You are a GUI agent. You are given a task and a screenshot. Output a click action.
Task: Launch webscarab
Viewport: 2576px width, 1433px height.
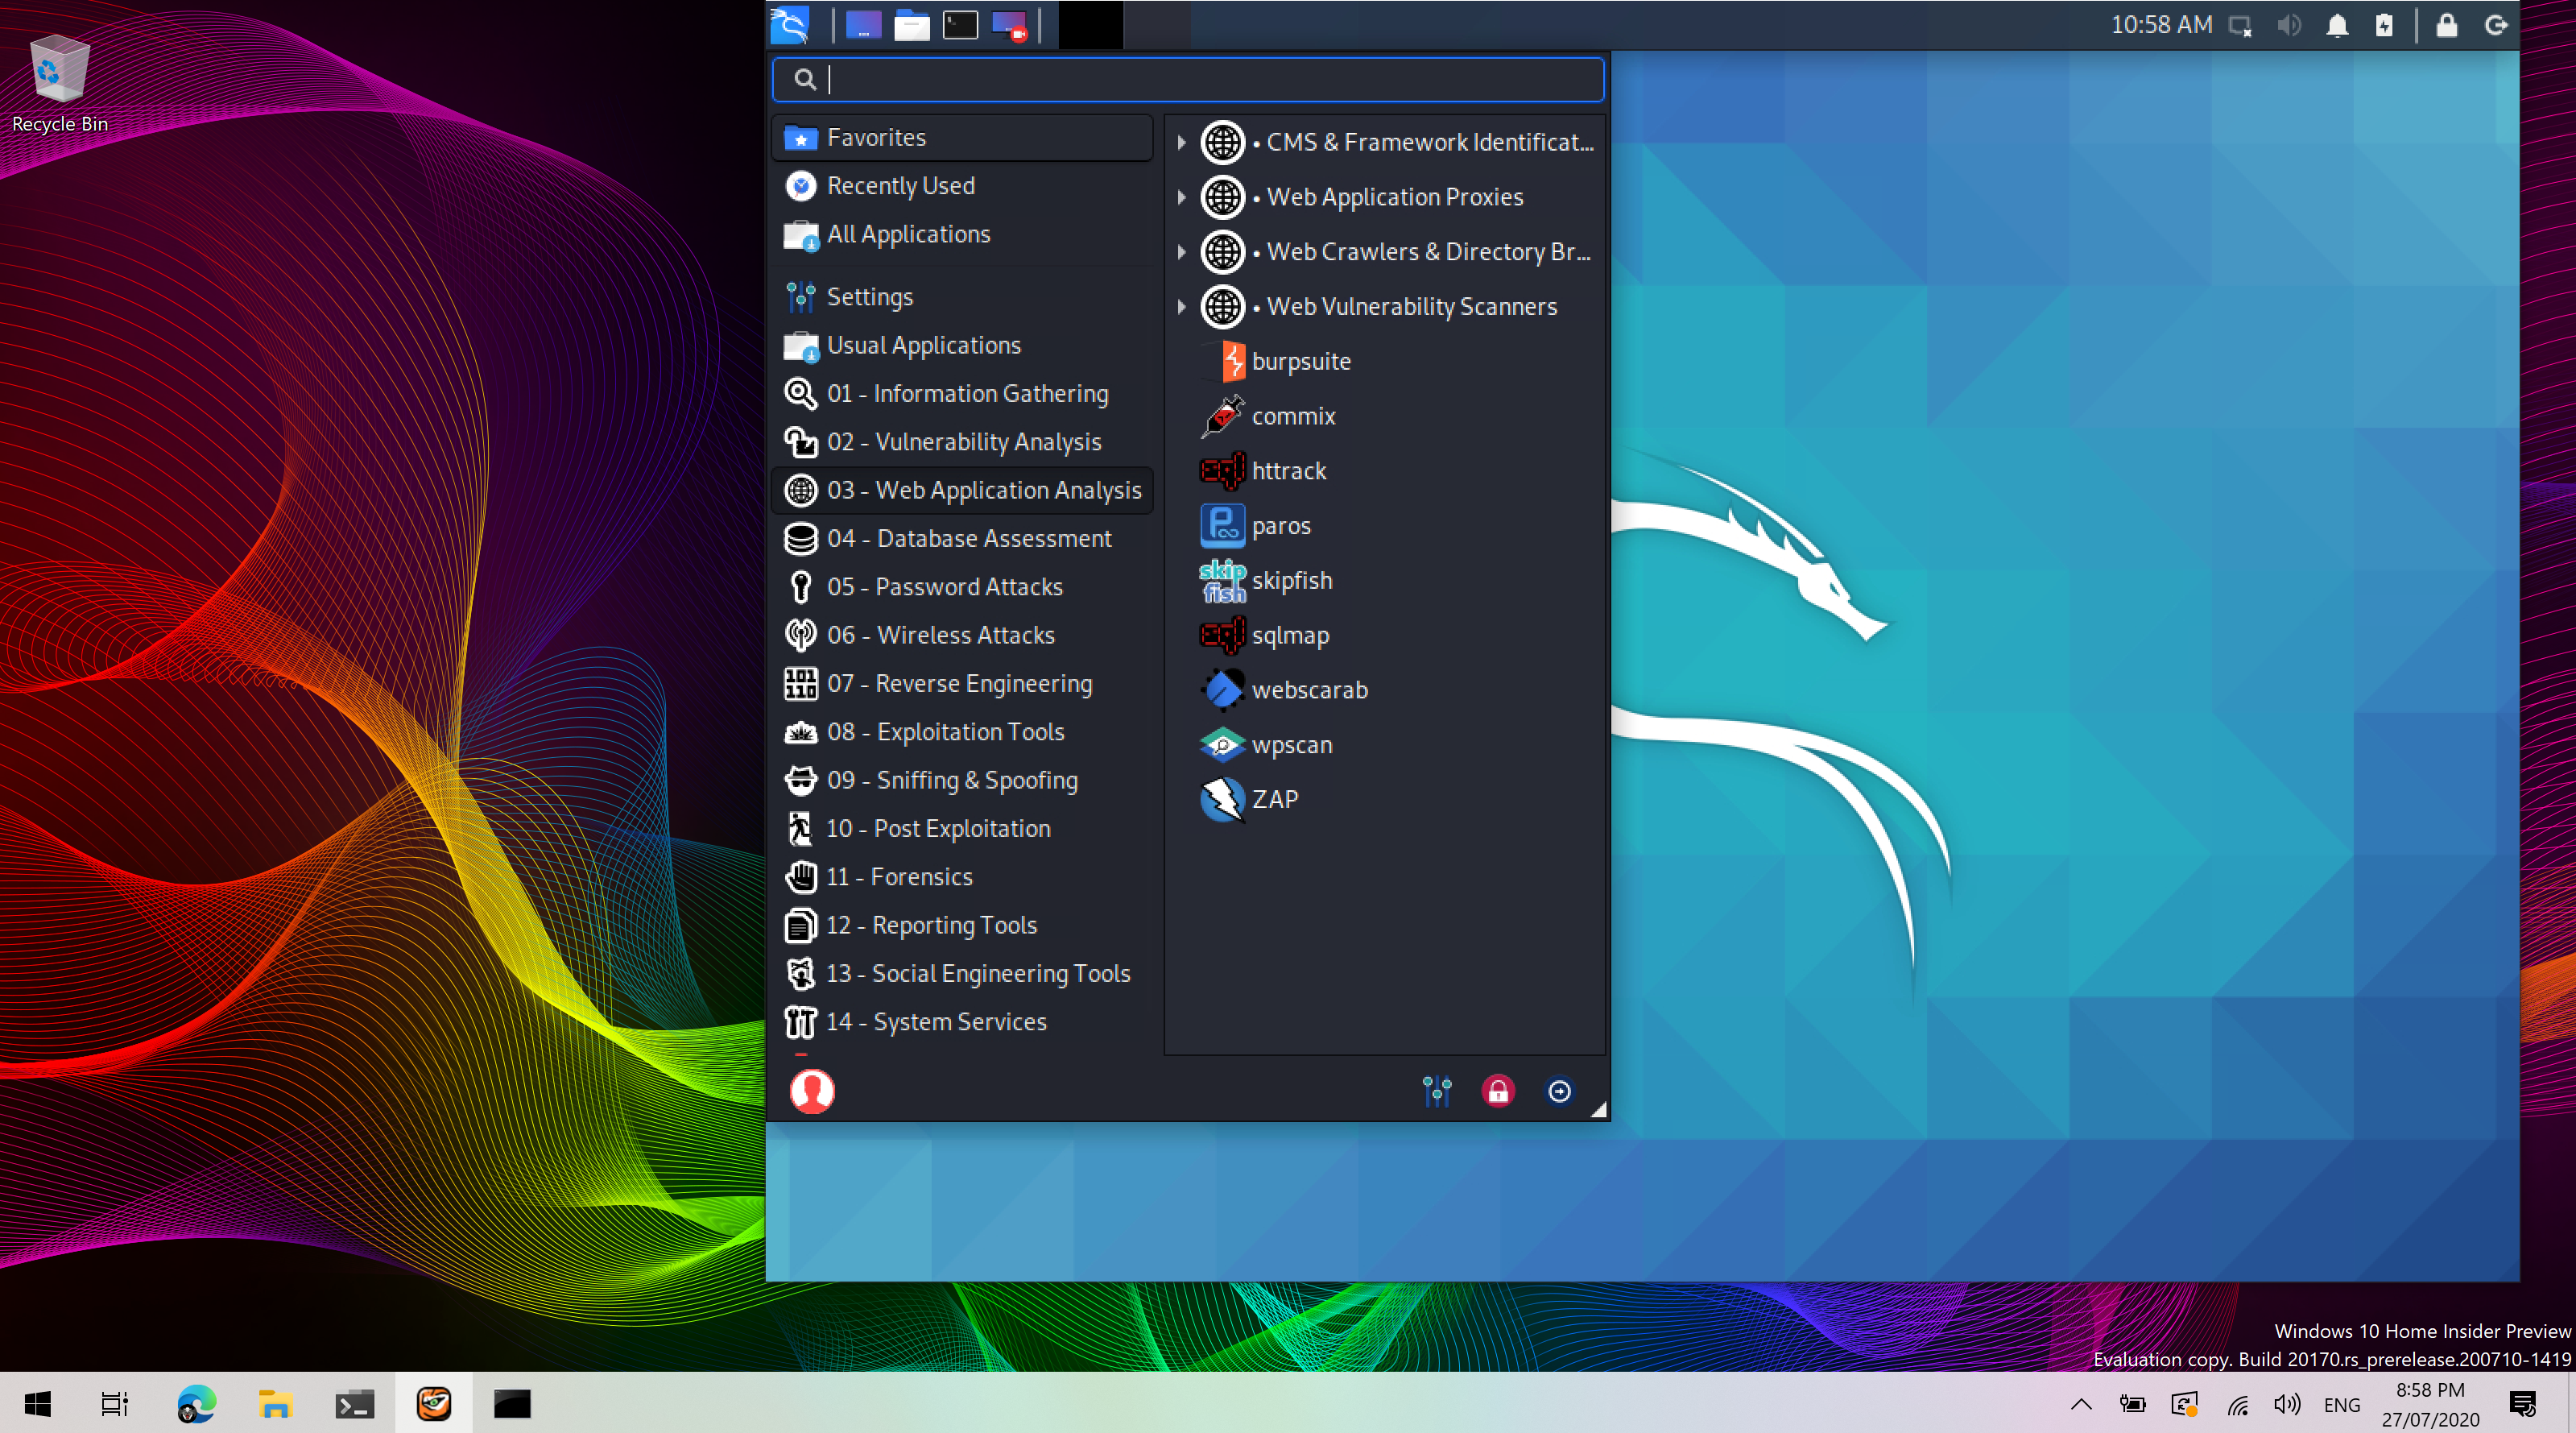pos(1310,690)
